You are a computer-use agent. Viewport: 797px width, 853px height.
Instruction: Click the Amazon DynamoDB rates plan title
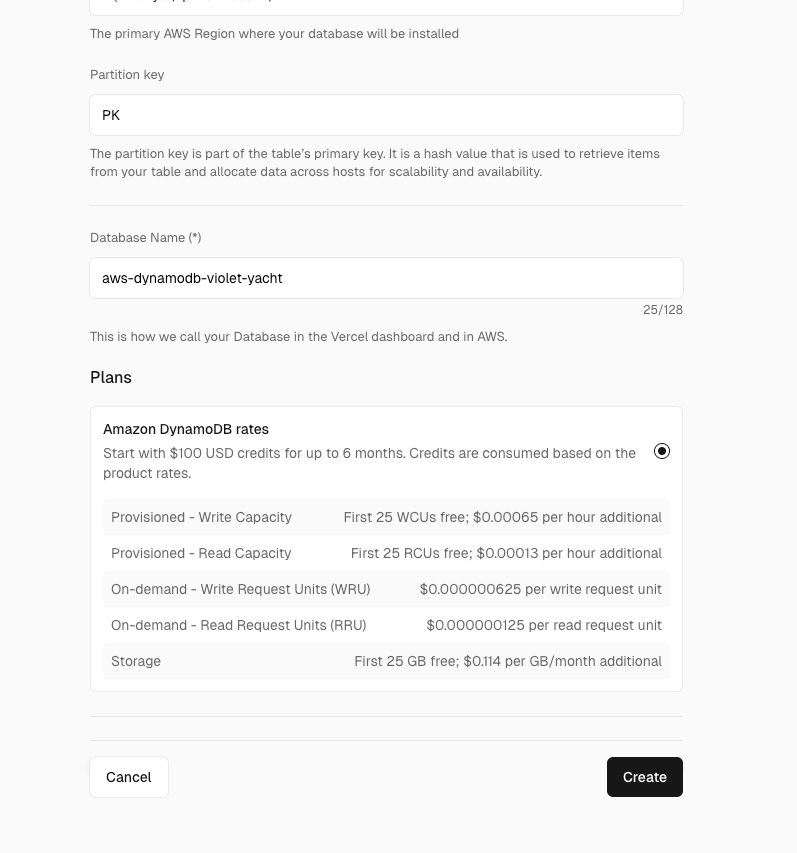click(x=186, y=429)
